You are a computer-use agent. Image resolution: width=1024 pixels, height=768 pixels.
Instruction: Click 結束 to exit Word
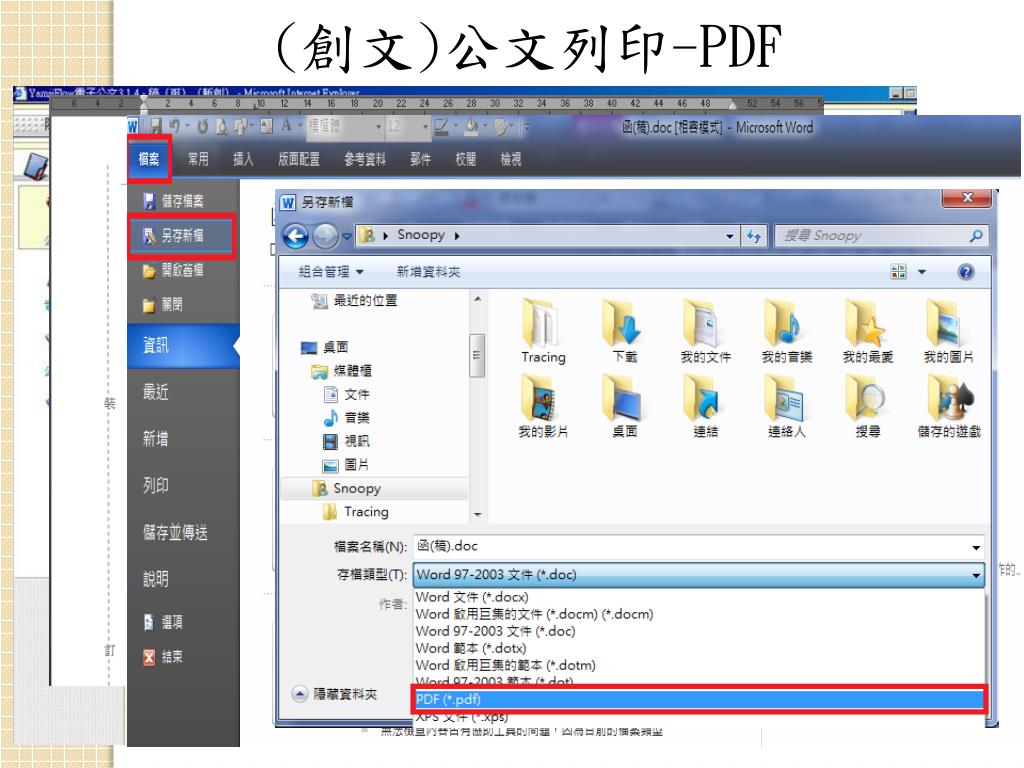point(163,656)
